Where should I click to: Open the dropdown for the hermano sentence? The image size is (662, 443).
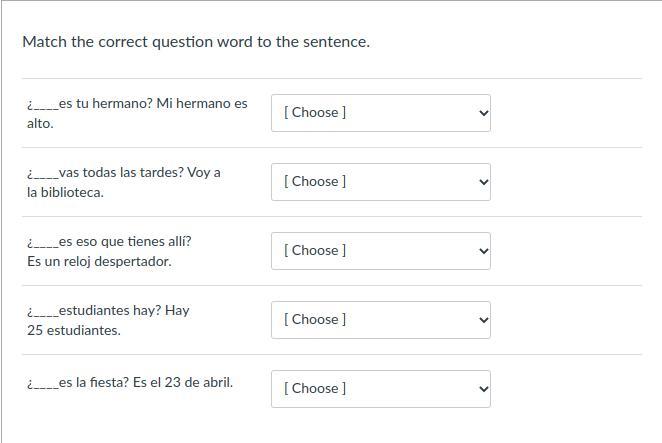[x=380, y=113]
